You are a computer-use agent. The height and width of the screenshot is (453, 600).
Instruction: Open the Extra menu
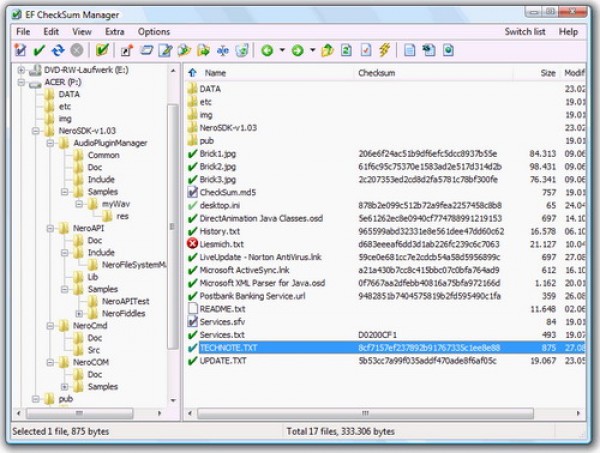114,31
